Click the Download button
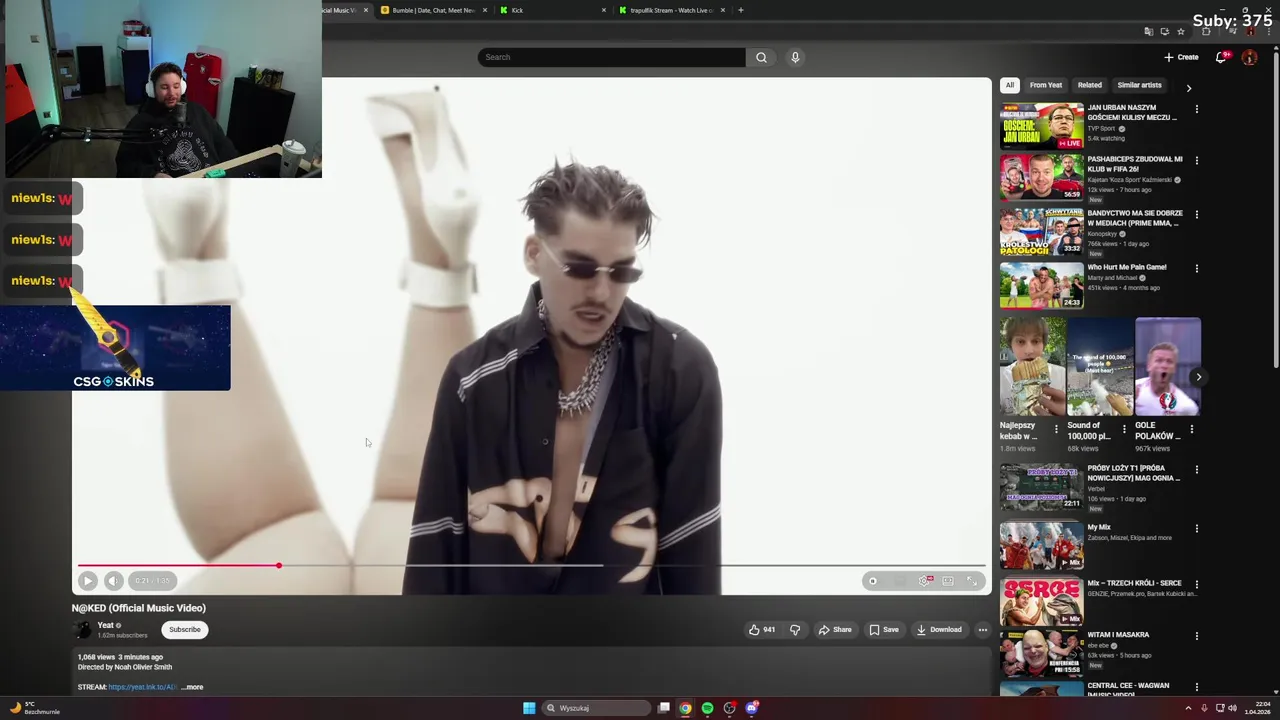 click(939, 630)
